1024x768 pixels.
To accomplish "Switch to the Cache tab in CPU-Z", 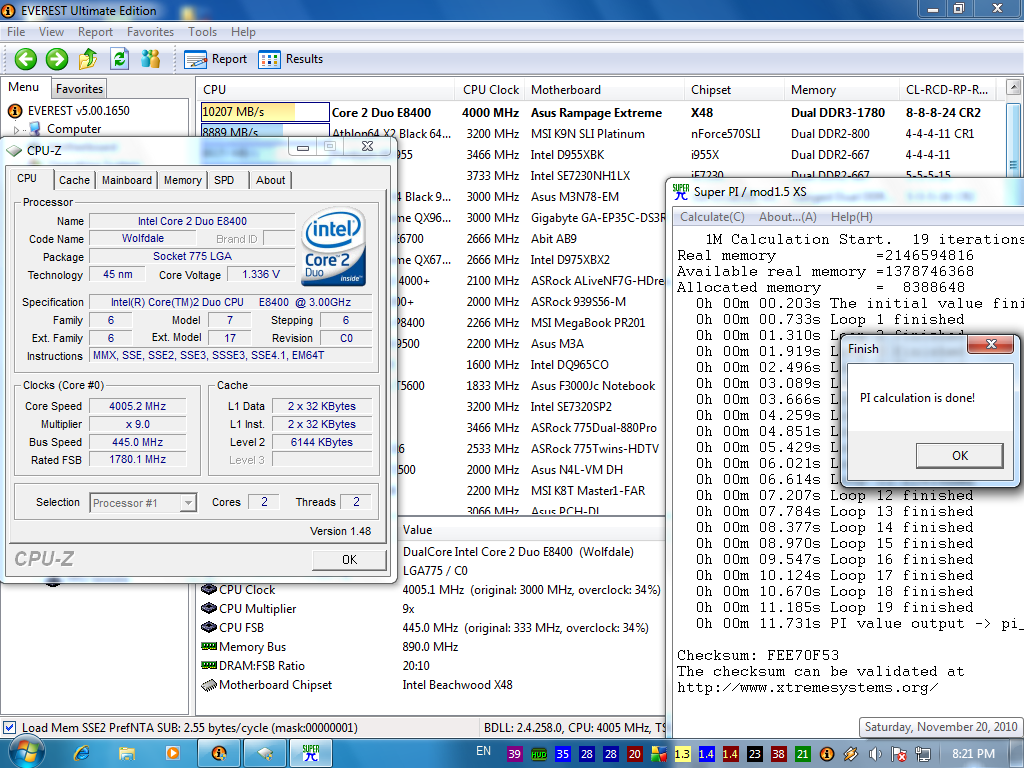I will click(x=74, y=180).
